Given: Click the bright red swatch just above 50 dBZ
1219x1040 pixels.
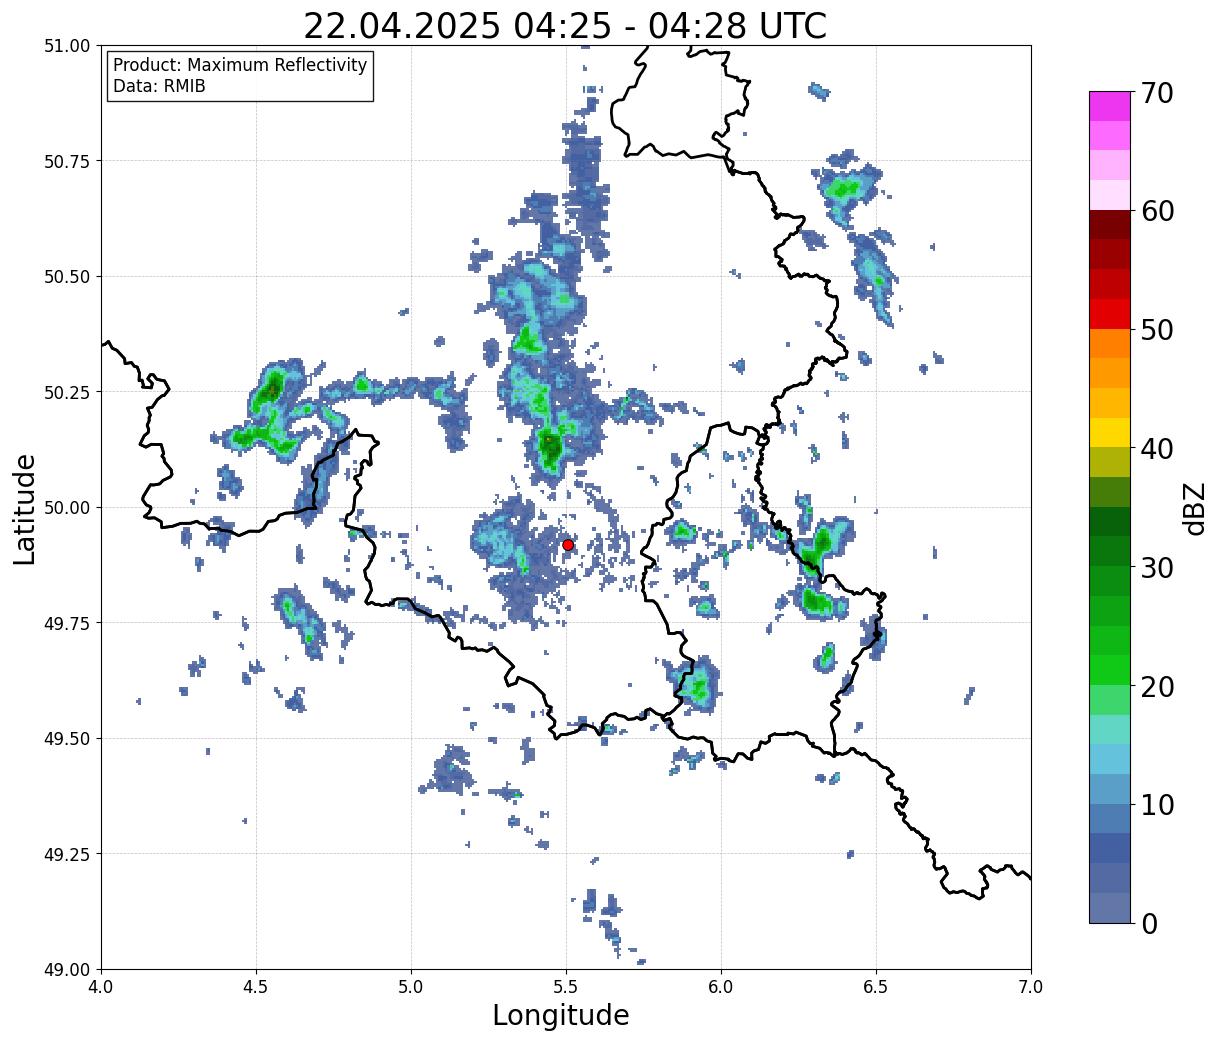Looking at the screenshot, I should pyautogui.click(x=1110, y=314).
